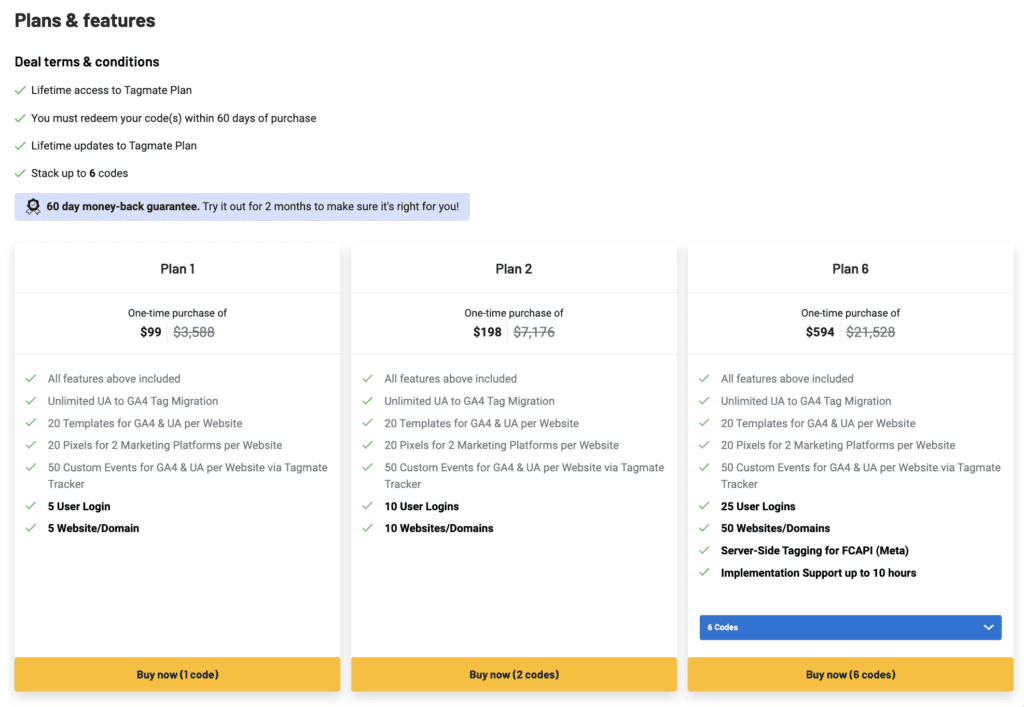
Task: Click 50 Websites/Domains text in Plan 6
Action: 775,528
